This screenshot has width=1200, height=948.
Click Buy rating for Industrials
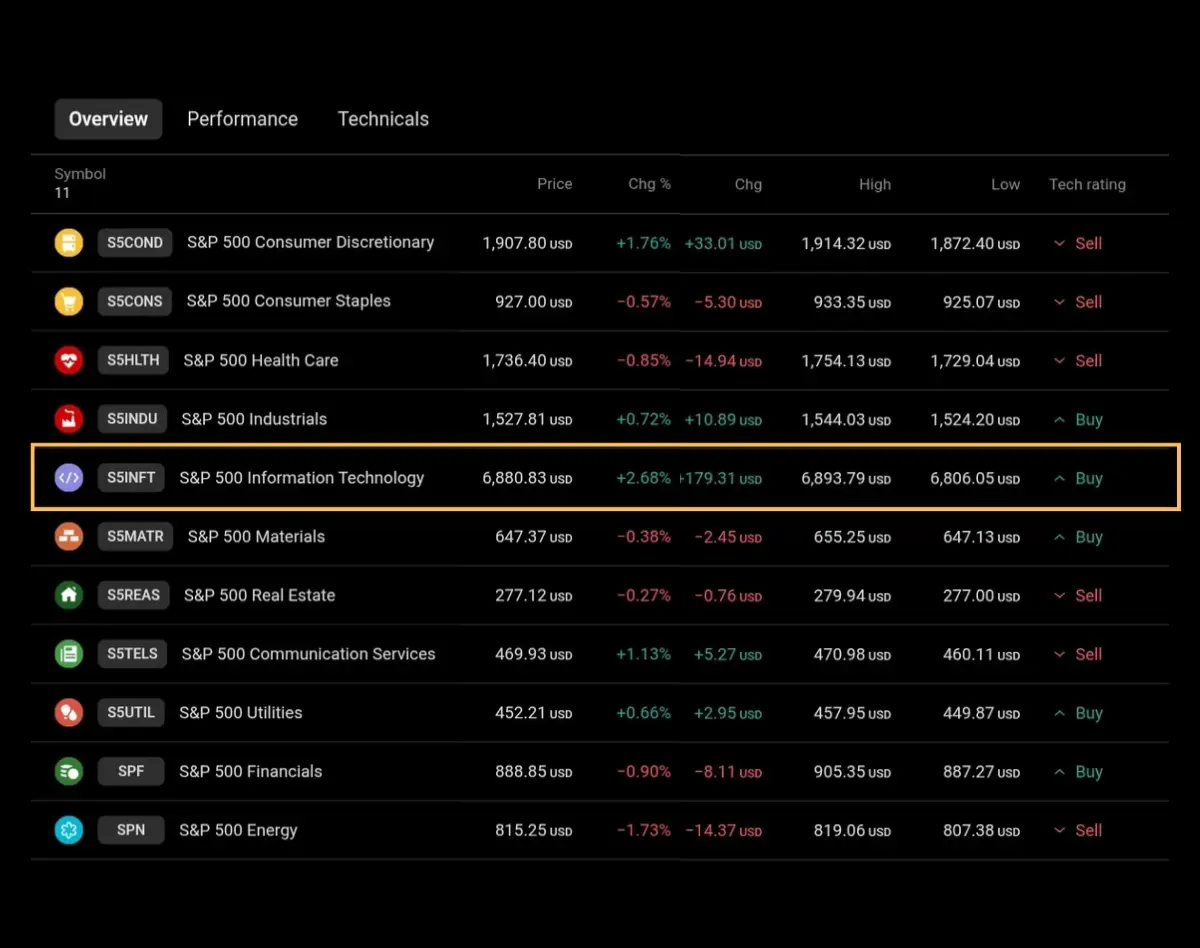pos(1078,420)
